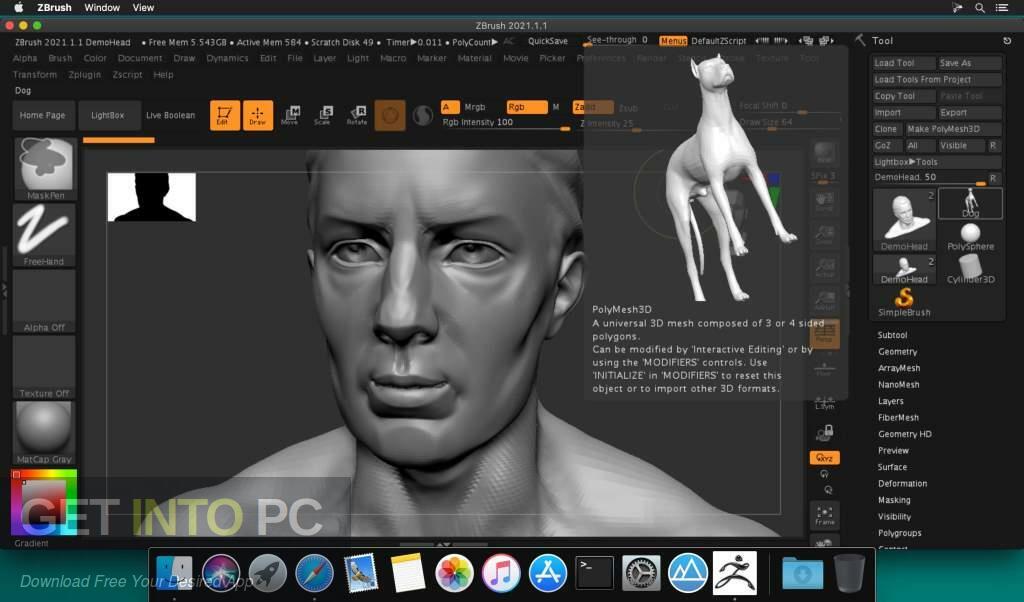
Task: Expand the FiberMesh sub-palette
Action: coord(898,417)
